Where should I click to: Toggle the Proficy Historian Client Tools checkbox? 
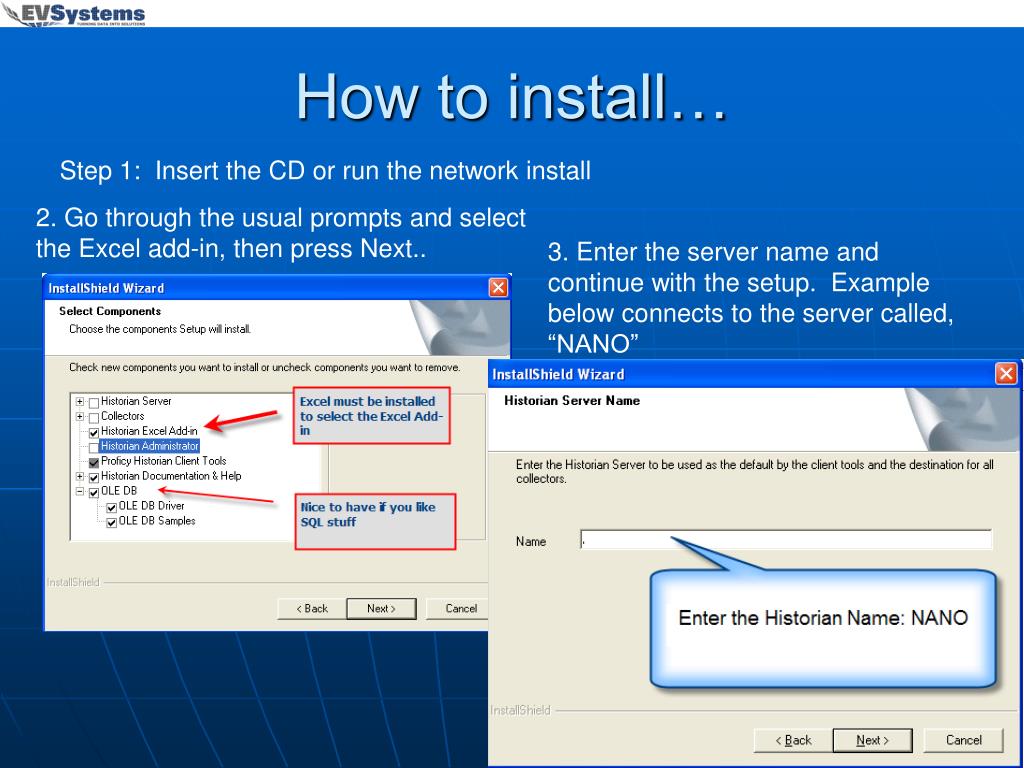pos(94,462)
